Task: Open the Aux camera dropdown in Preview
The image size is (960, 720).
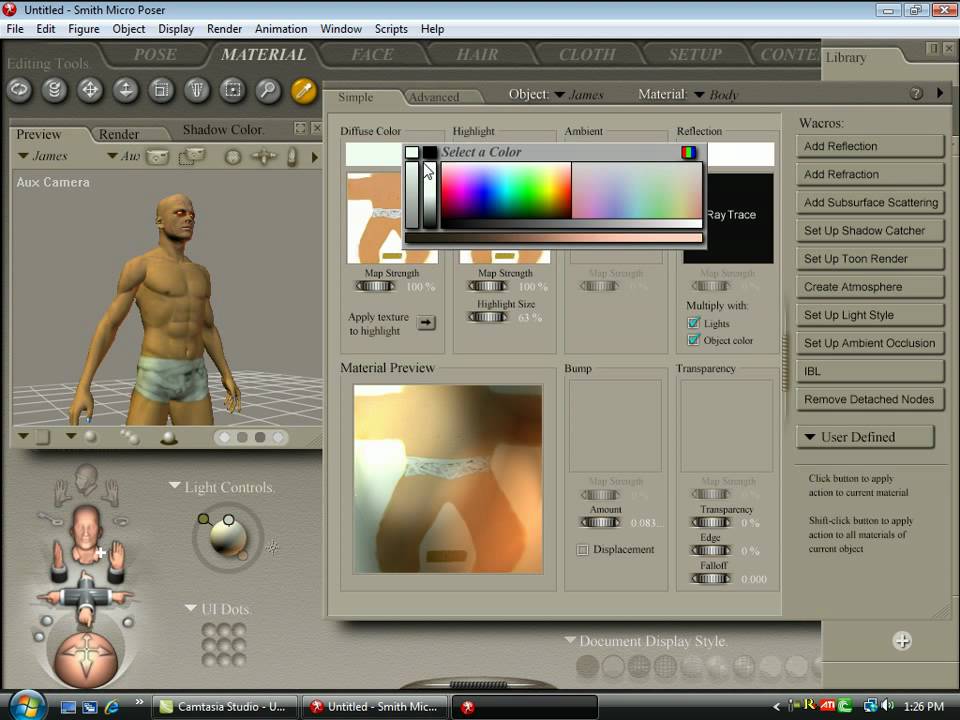Action: pyautogui.click(x=112, y=156)
